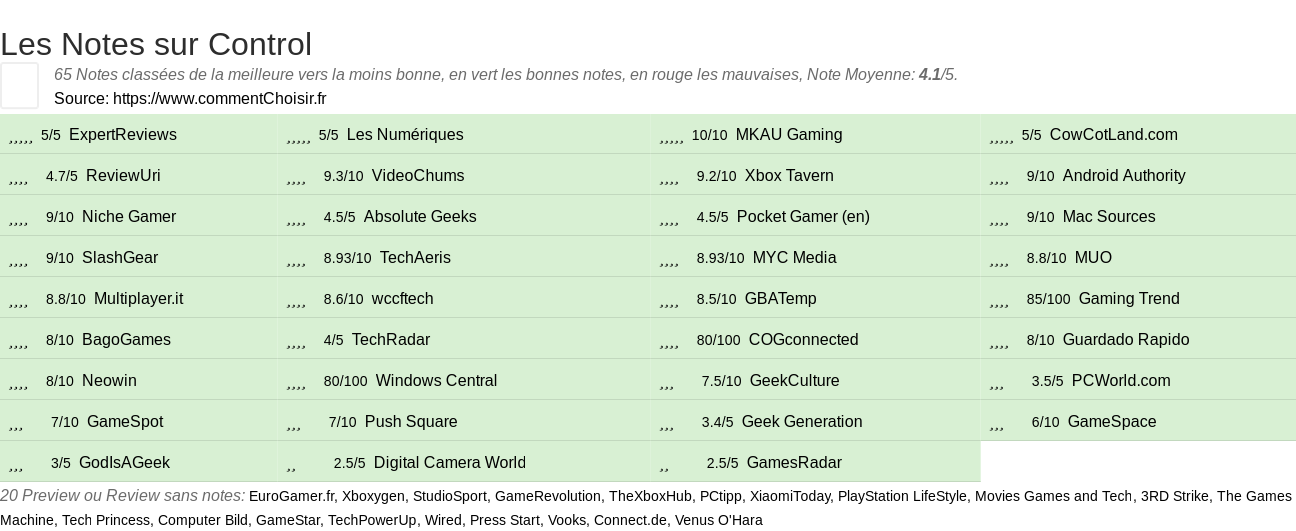Image resolution: width=1296 pixels, height=531 pixels.
Task: Open the EuroGamer.fr preview link
Action: coord(291,496)
